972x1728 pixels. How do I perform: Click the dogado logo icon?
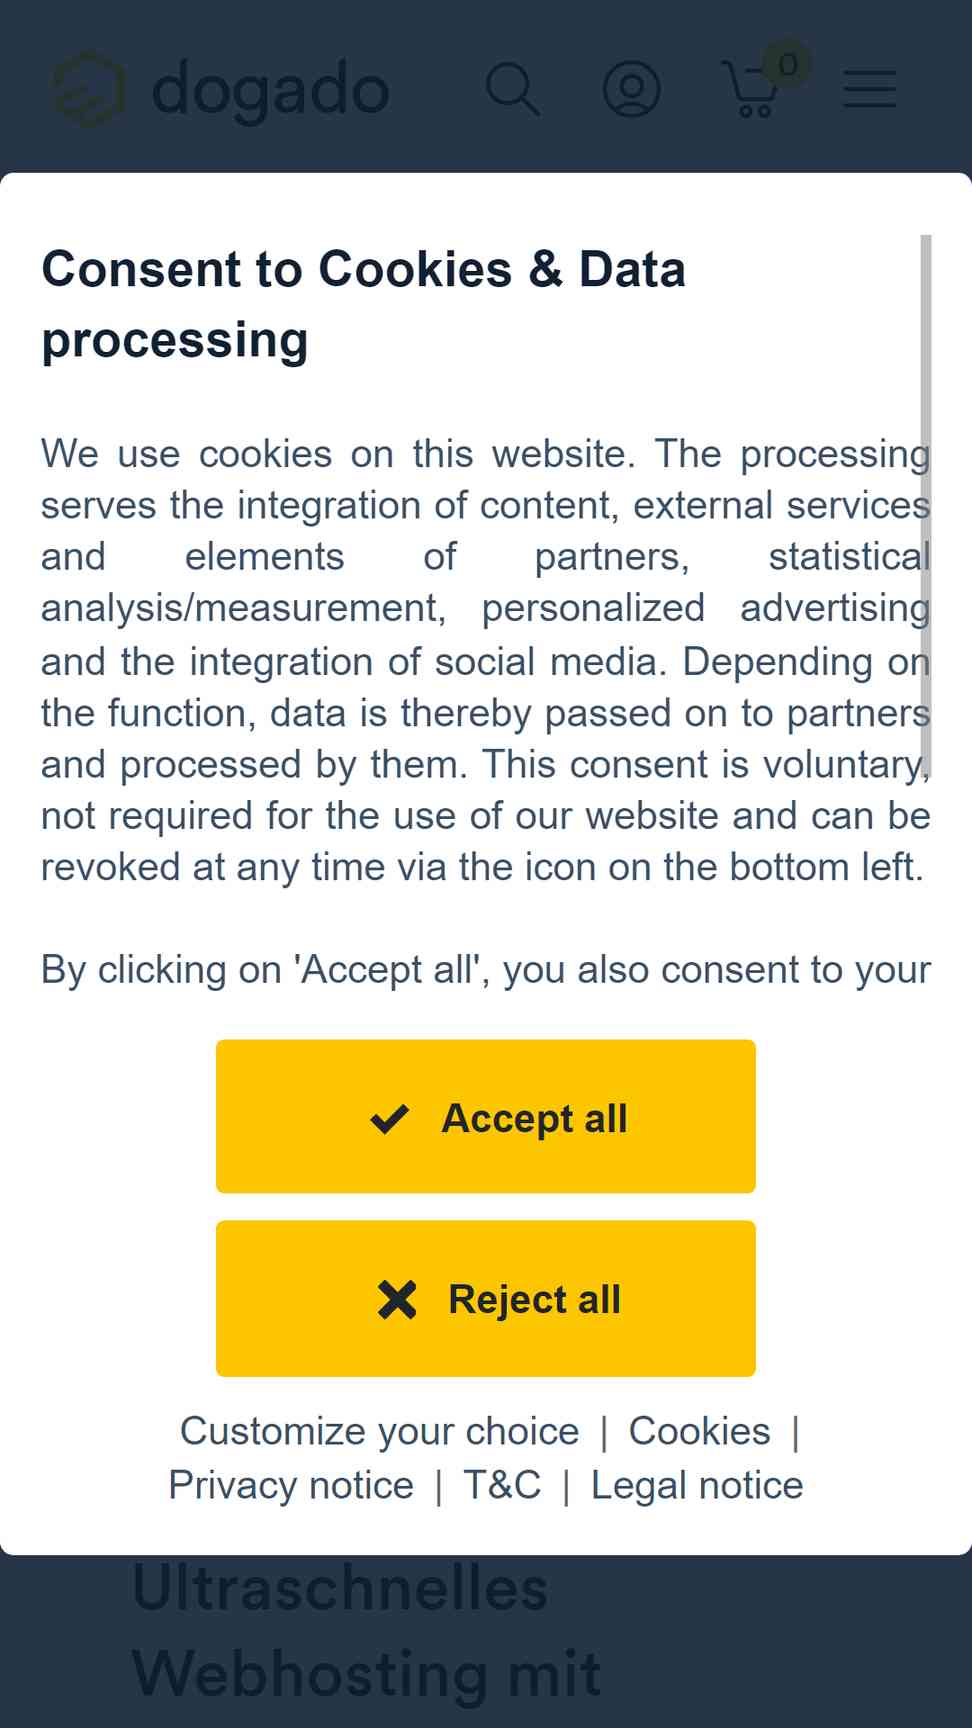[x=88, y=90]
